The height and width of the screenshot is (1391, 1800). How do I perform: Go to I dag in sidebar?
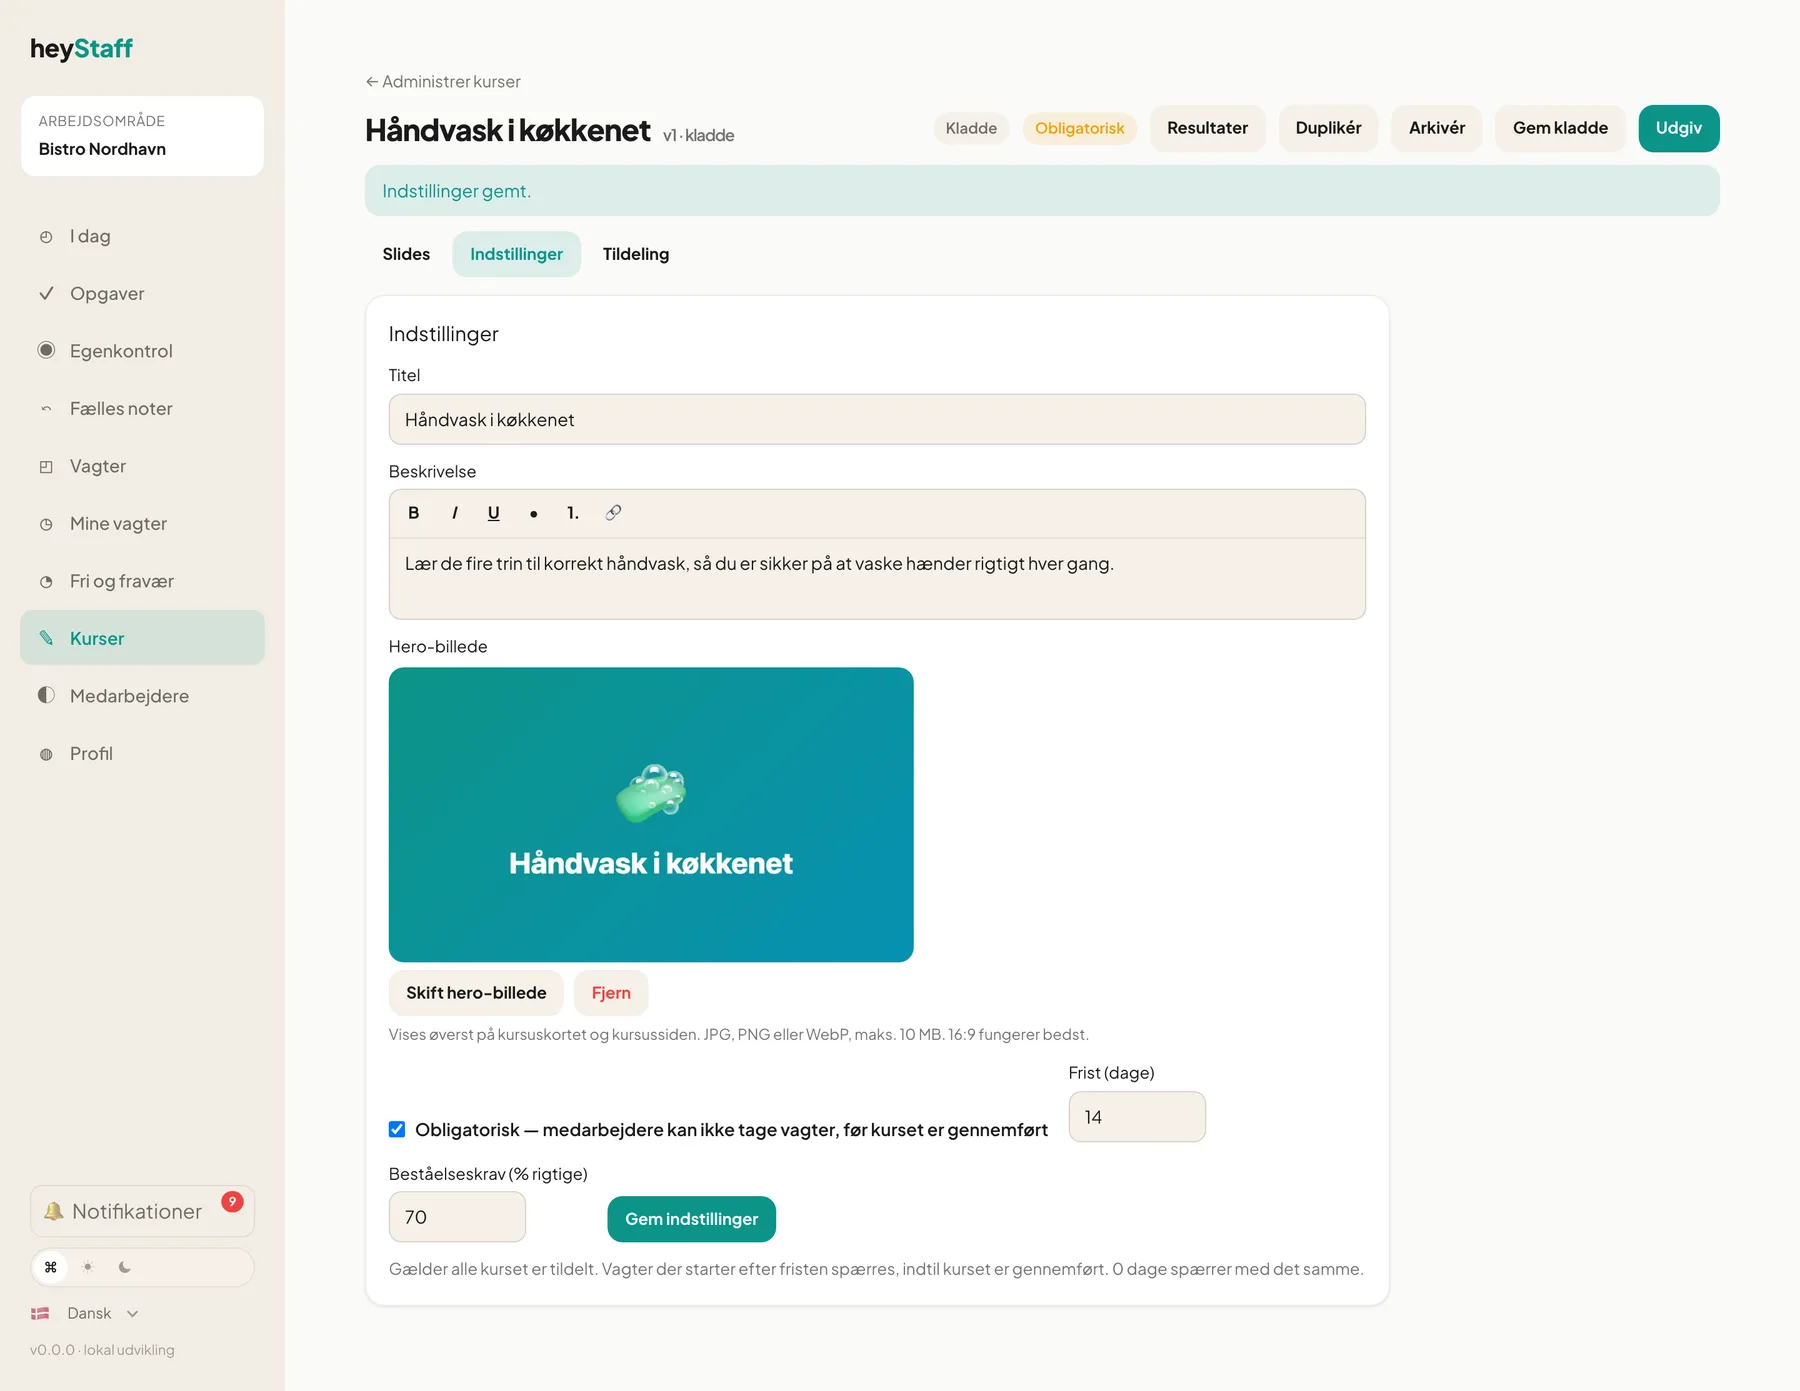[142, 236]
